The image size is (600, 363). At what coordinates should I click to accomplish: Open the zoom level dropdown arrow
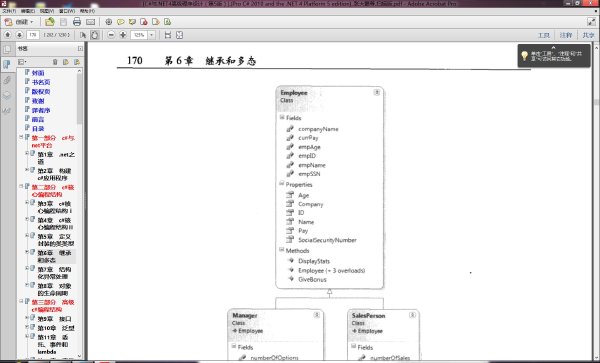point(152,35)
